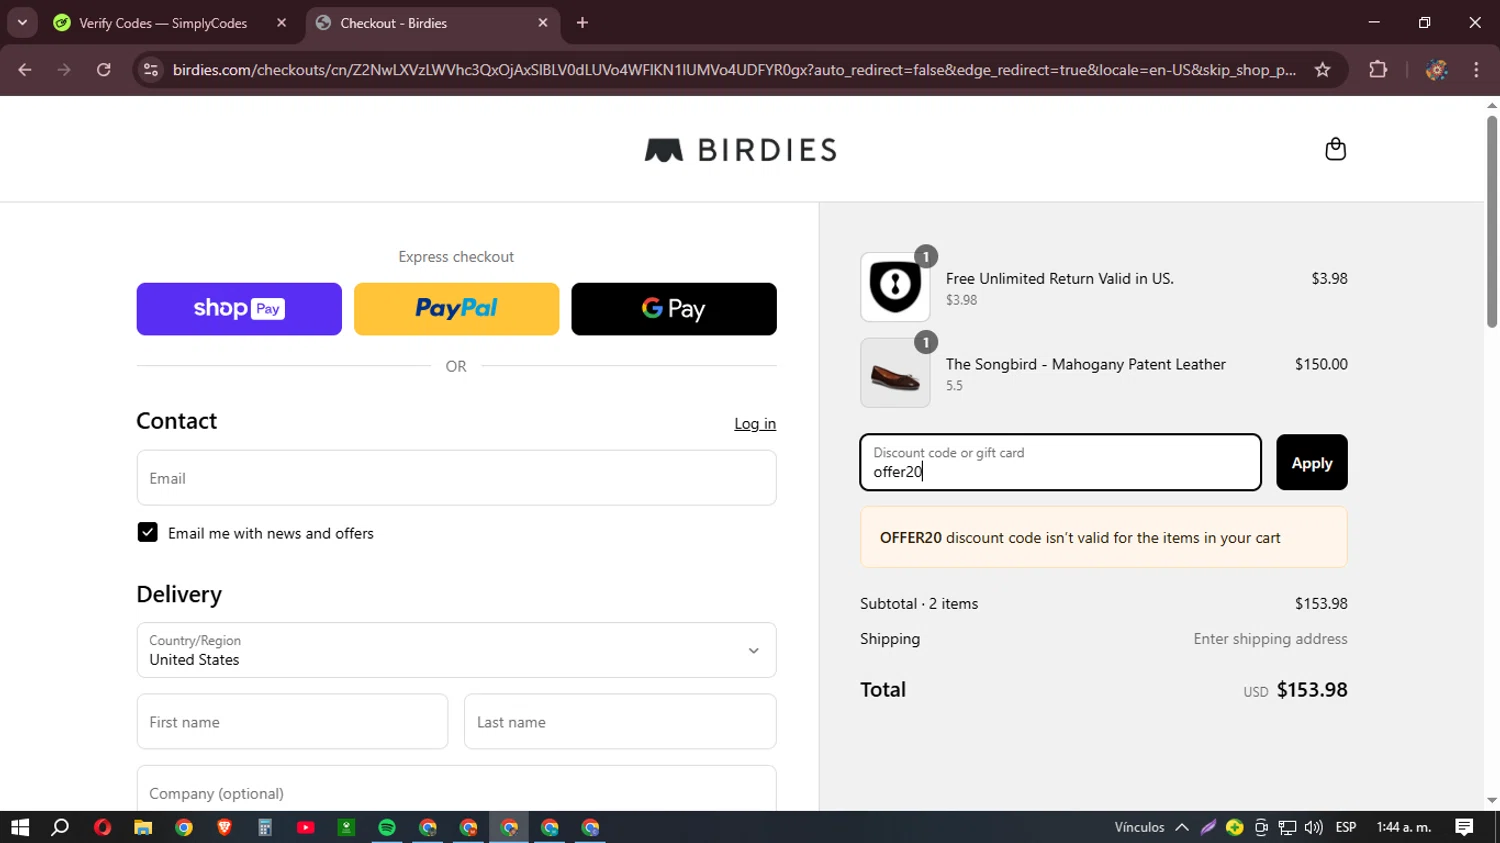
Task: Launch Opera from the taskbar
Action: click(x=102, y=827)
